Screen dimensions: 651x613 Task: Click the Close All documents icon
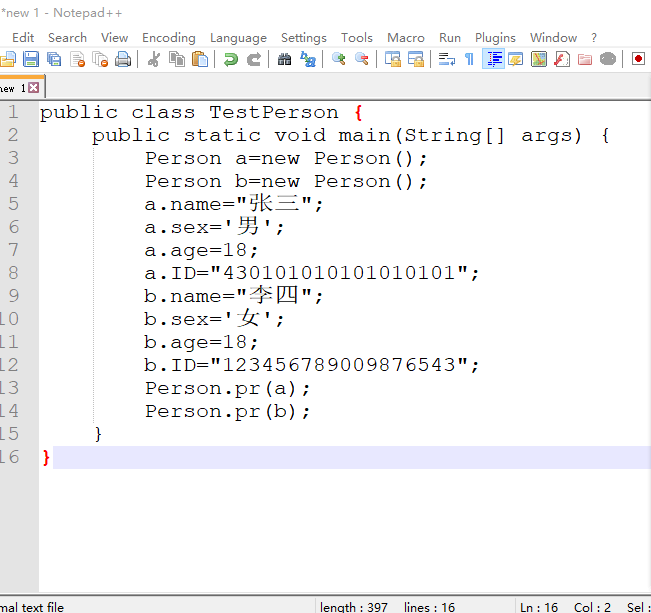[x=100, y=59]
